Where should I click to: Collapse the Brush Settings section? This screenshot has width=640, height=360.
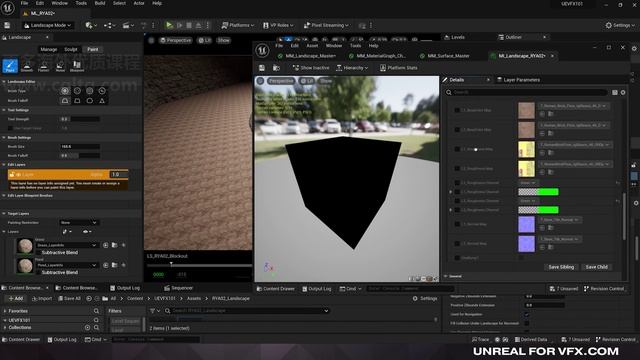pyautogui.click(x=4, y=138)
